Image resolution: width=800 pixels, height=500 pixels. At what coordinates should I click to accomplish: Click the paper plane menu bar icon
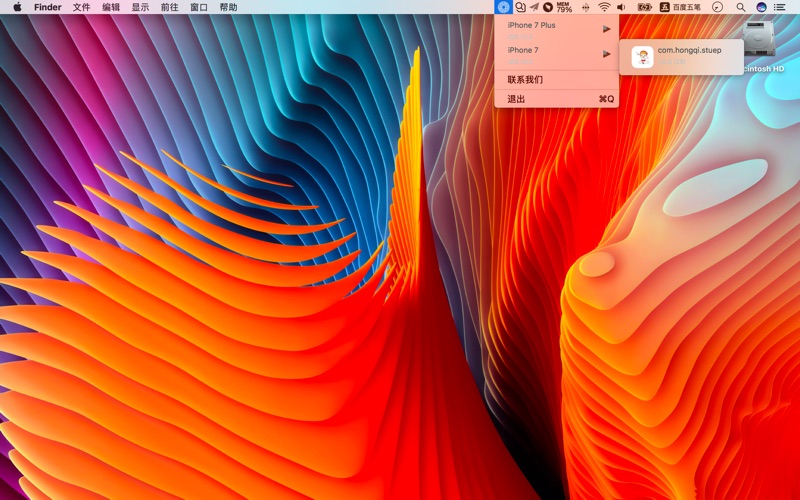tap(534, 7)
